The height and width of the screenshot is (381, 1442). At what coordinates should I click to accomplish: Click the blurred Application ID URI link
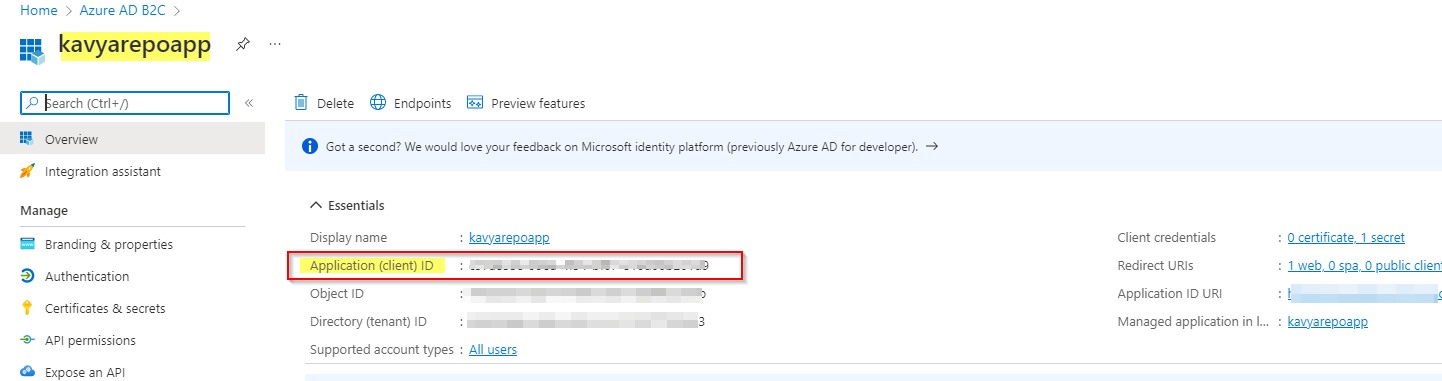1364,294
